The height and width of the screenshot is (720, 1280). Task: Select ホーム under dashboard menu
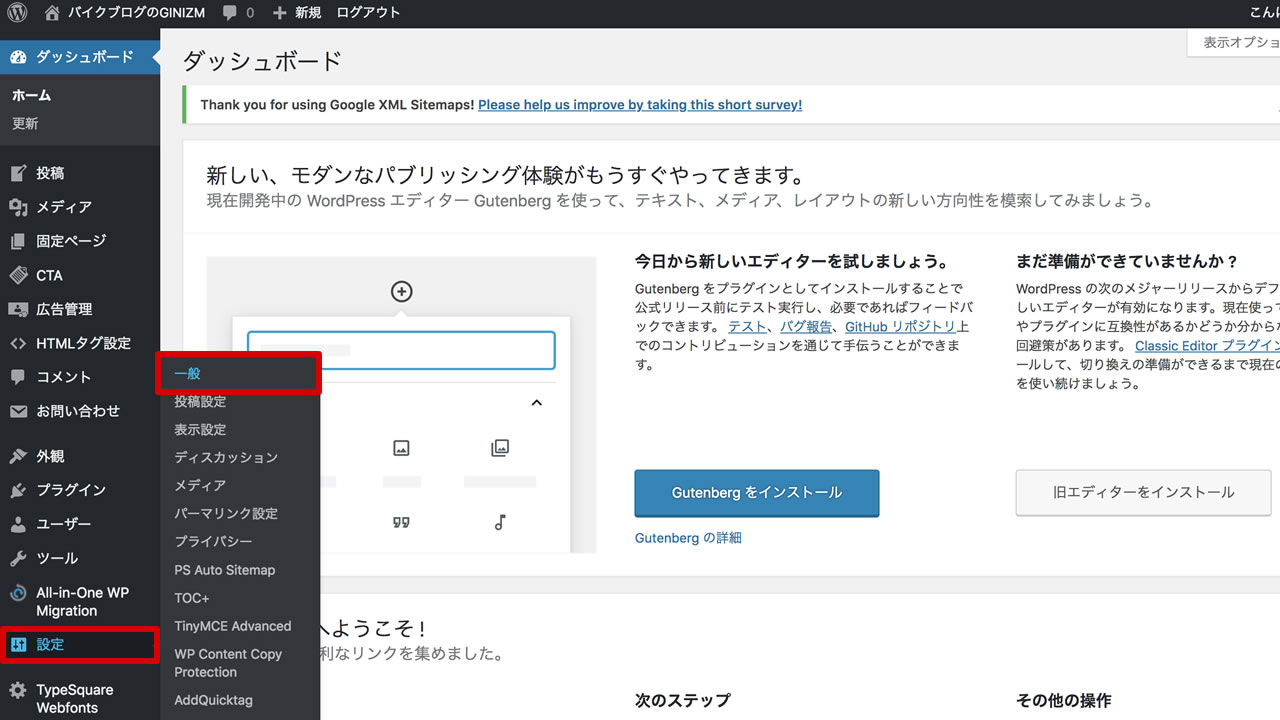coord(32,96)
